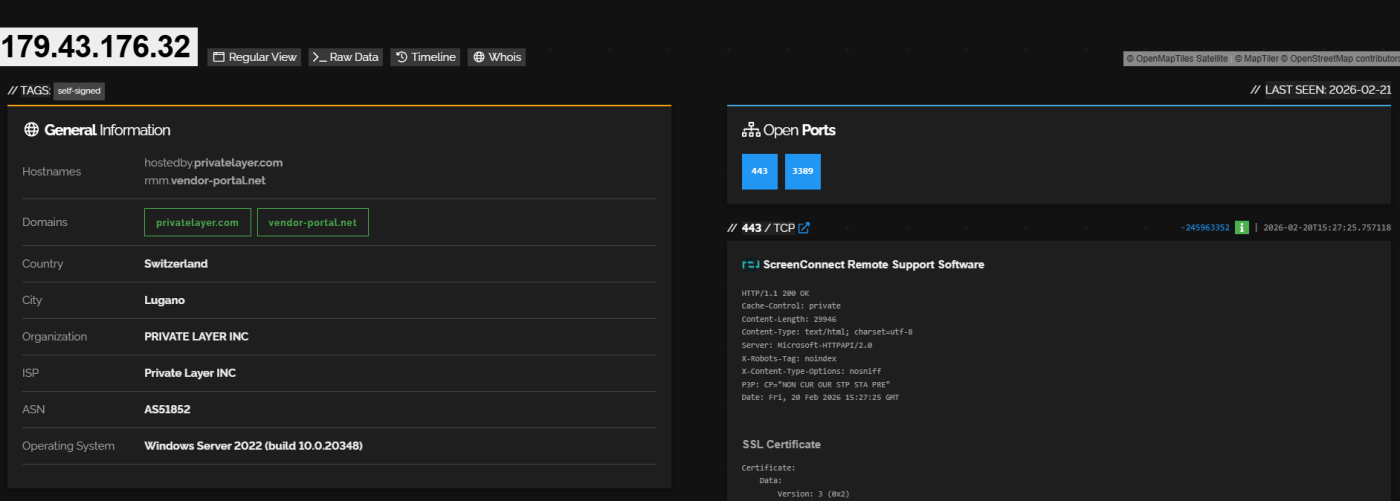The width and height of the screenshot is (1400, 501).
Task: Select the HTTP/1.1 200 OK line
Action: (x=775, y=292)
